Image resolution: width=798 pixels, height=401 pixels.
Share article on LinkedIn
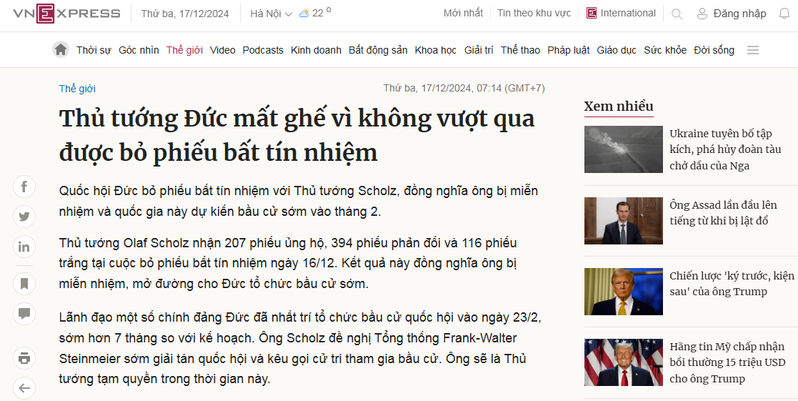click(x=24, y=245)
